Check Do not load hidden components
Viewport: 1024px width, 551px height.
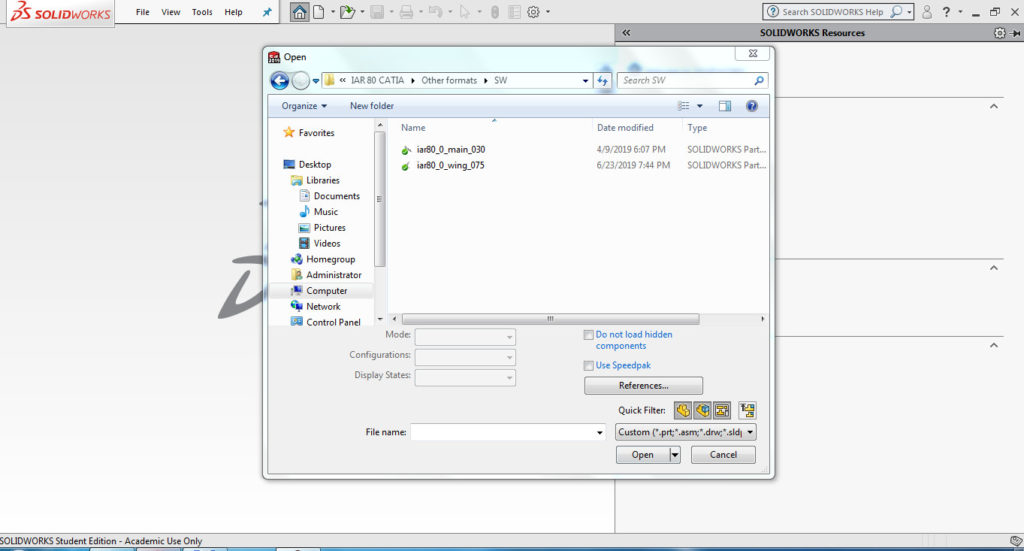[588, 335]
